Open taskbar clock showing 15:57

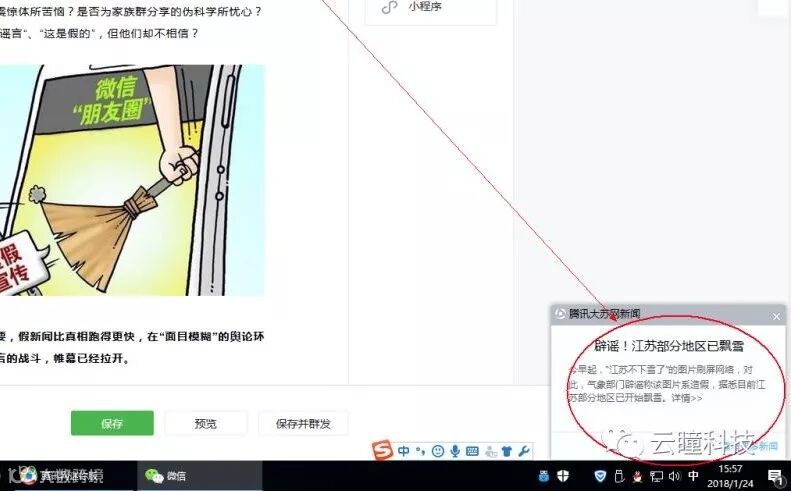click(730, 476)
